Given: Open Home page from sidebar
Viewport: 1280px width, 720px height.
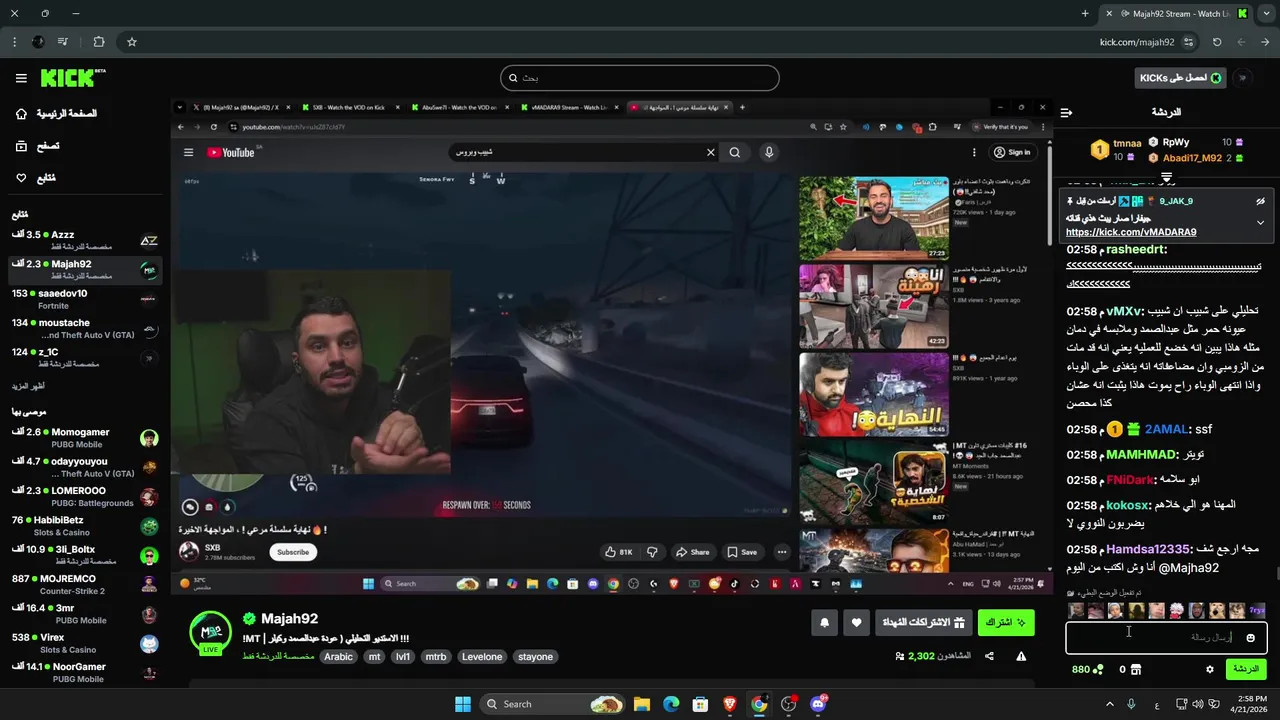Looking at the screenshot, I should pos(56,114).
